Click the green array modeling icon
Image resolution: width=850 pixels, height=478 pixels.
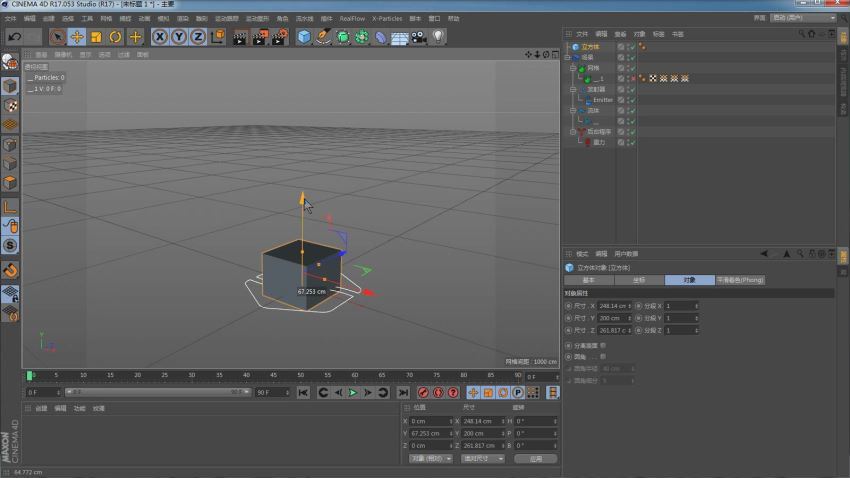coord(362,37)
